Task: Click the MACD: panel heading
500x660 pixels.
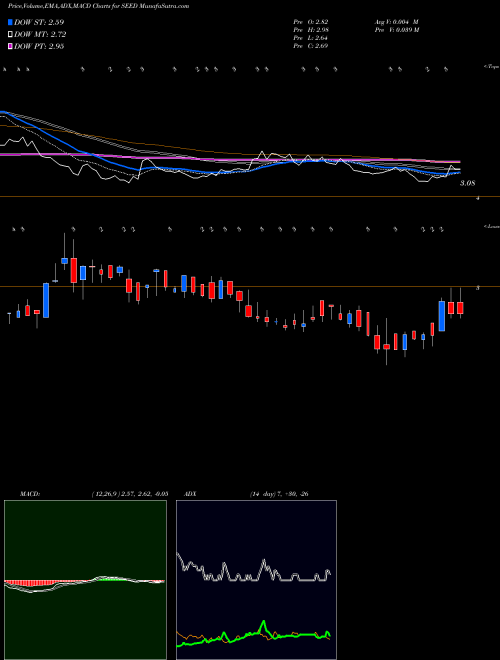Action: tap(29, 494)
